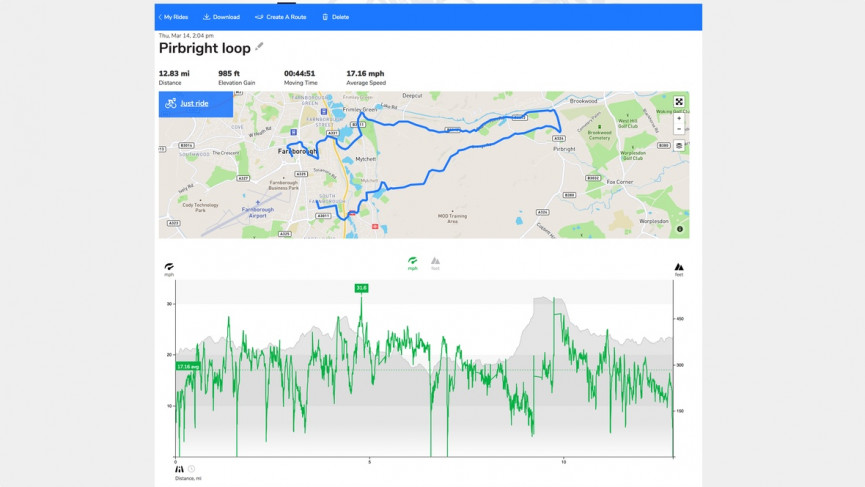Image resolution: width=865 pixels, height=487 pixels.
Task: Go back to My Rides
Action: pyautogui.click(x=173, y=17)
